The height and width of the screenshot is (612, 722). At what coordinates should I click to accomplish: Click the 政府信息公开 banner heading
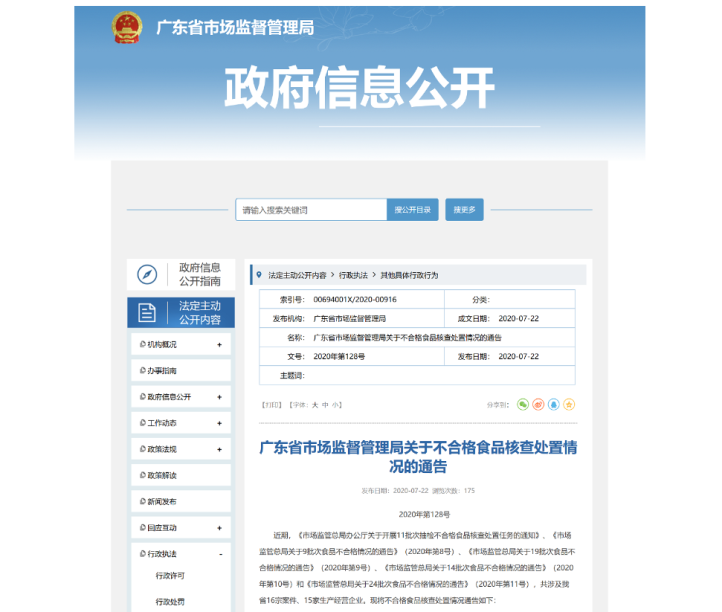359,87
